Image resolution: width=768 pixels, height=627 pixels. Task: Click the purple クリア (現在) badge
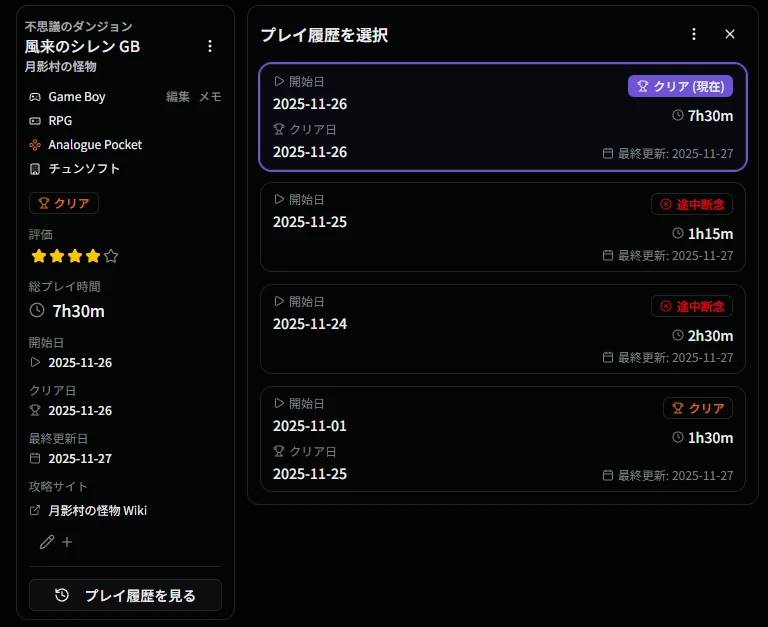coord(680,86)
